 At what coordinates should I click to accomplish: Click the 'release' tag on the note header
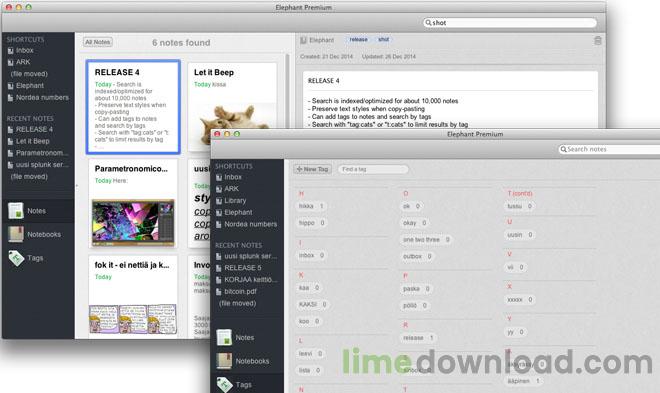tap(359, 40)
